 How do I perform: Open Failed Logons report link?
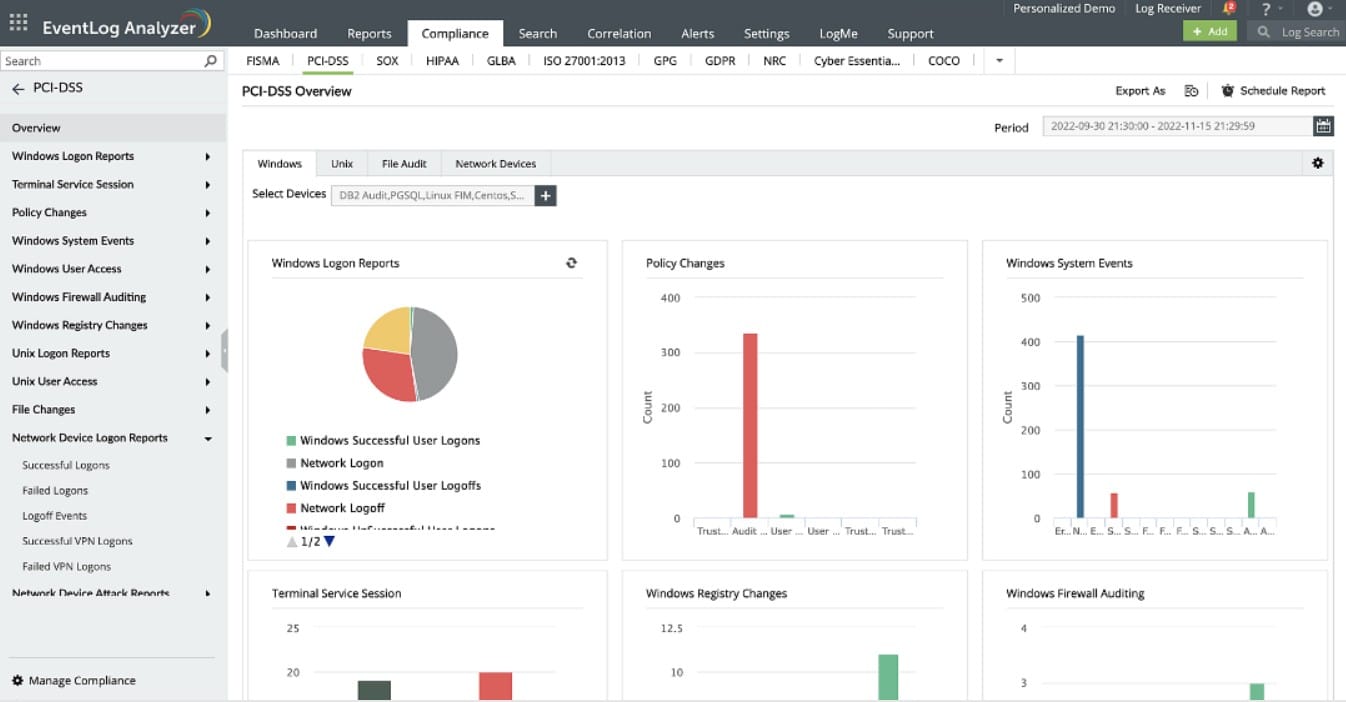pyautogui.click(x=55, y=491)
